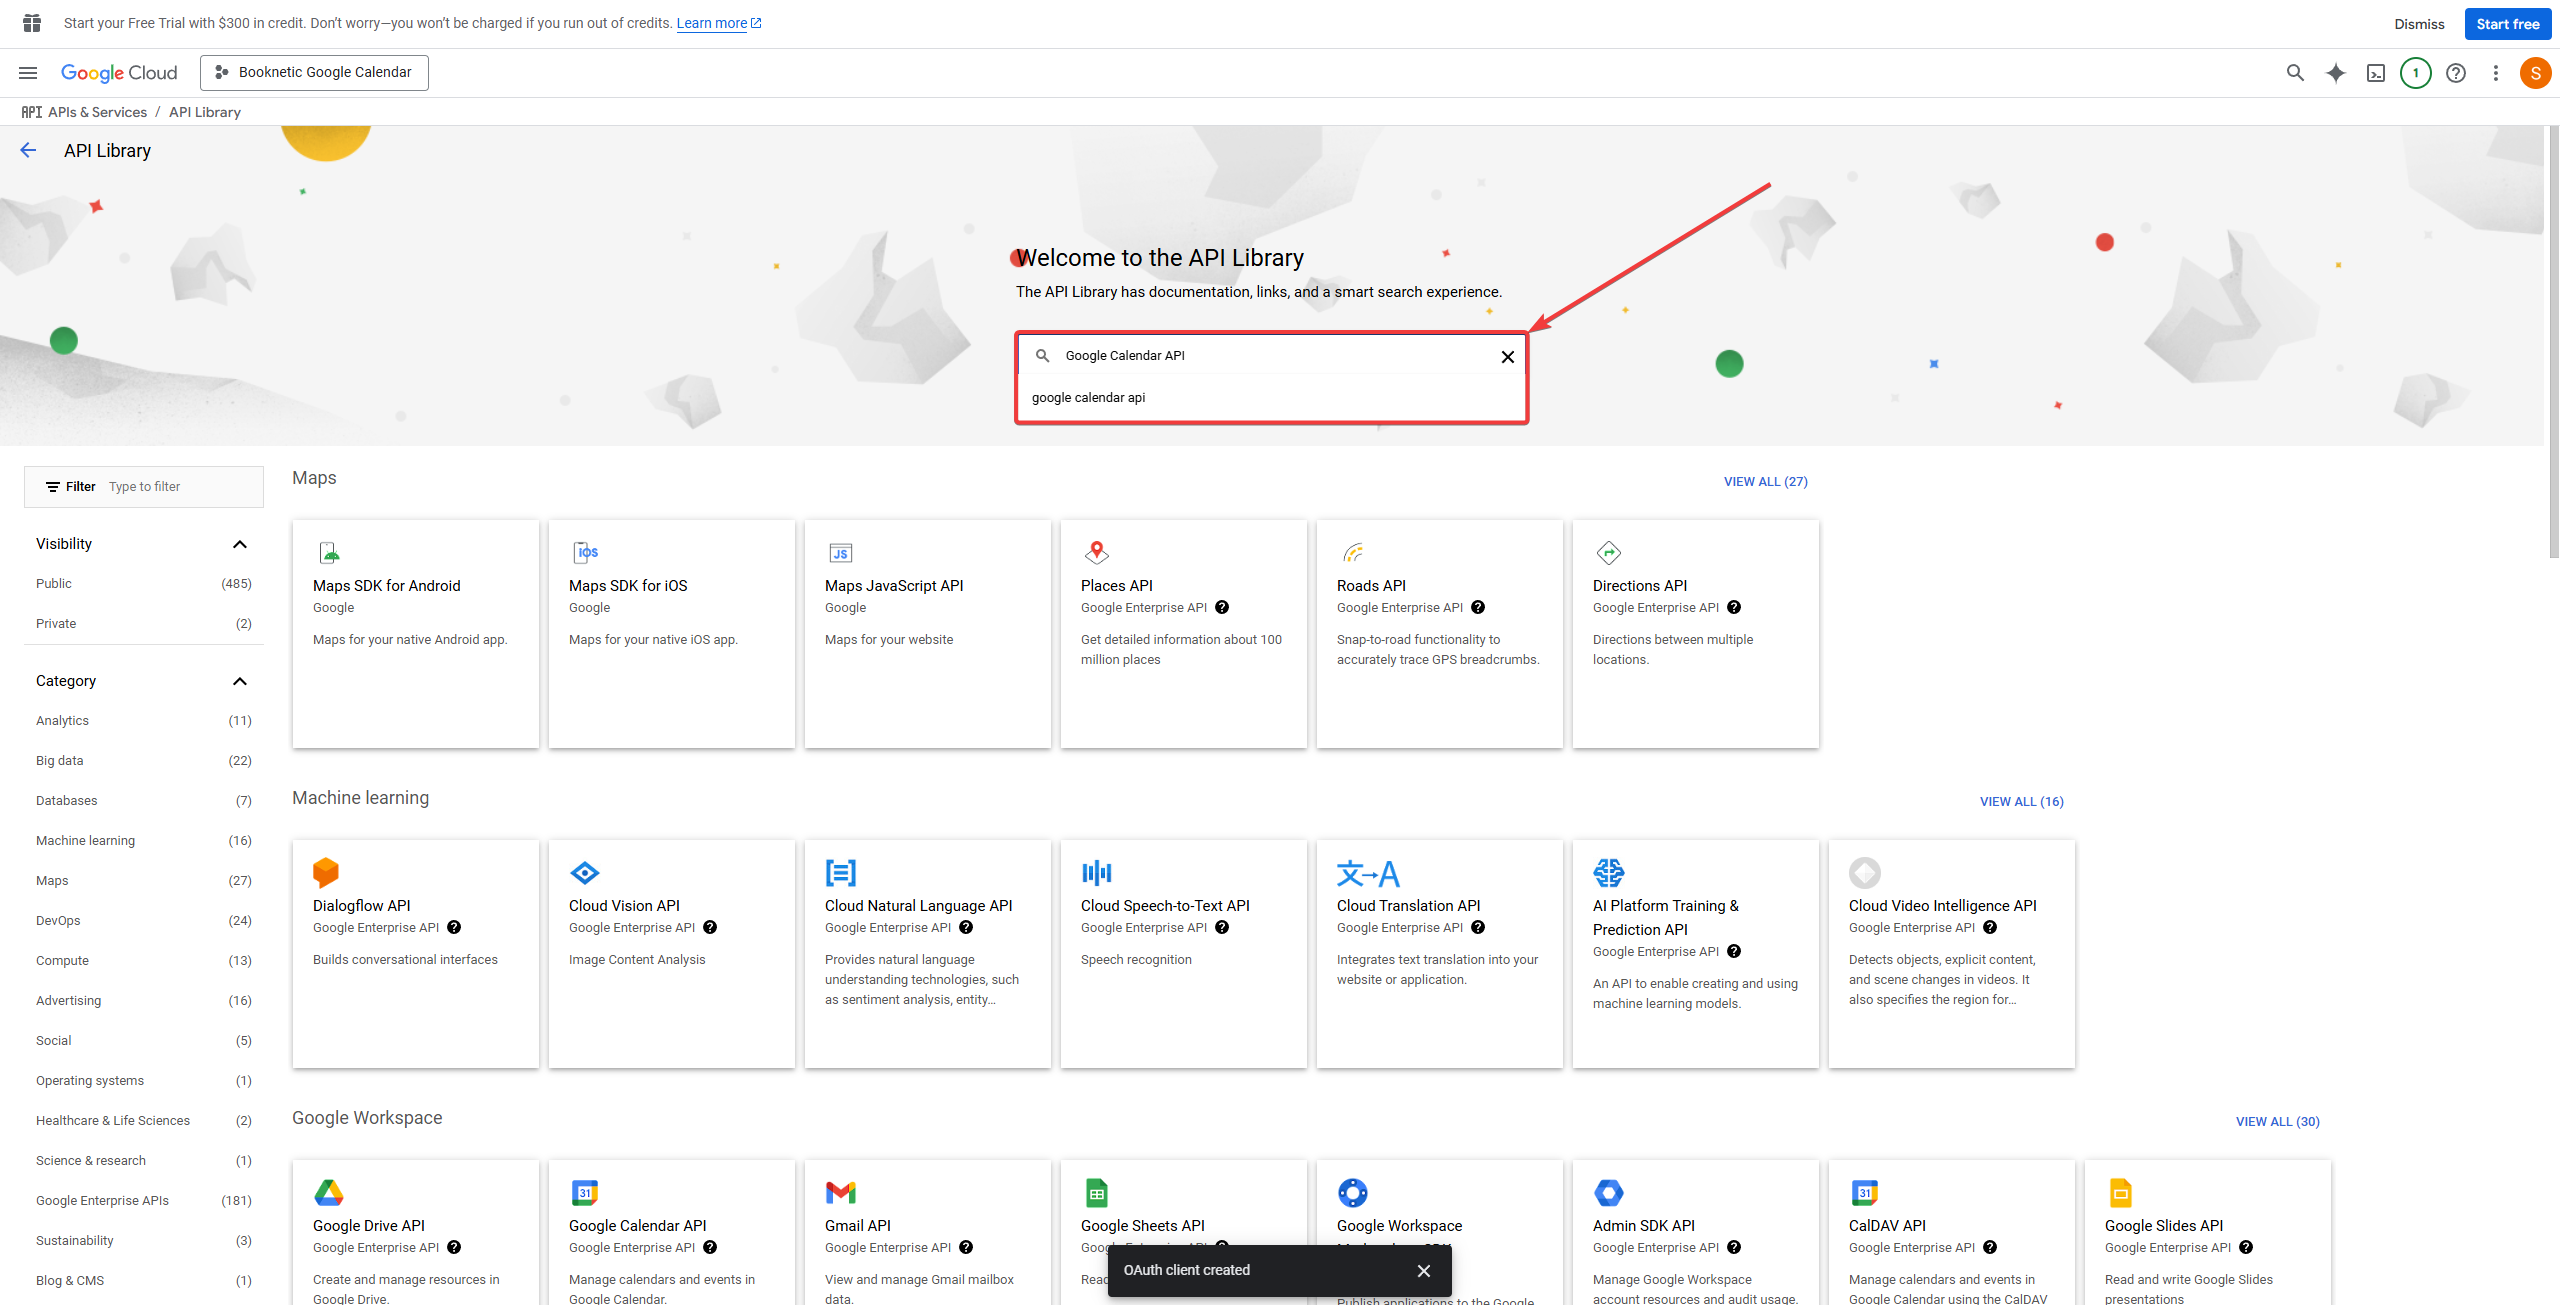Select the google calendar api suggestion
Screen dimensions: 2560x1305
point(1271,398)
